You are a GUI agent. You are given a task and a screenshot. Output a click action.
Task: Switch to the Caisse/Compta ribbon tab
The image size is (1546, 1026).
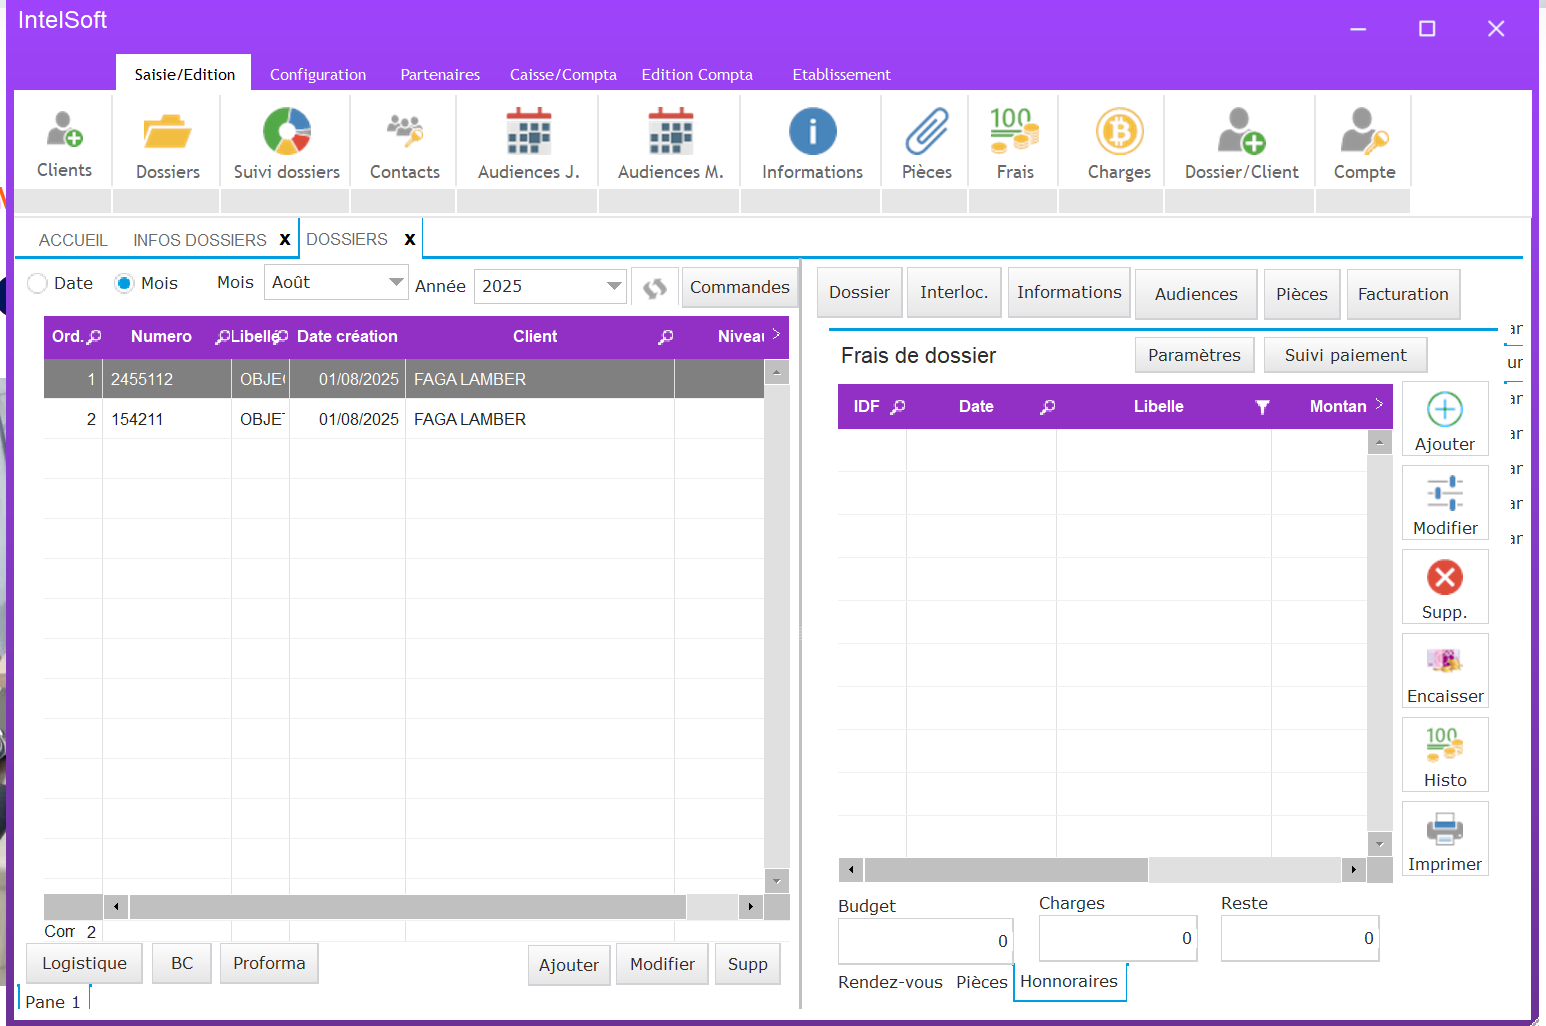tap(563, 75)
